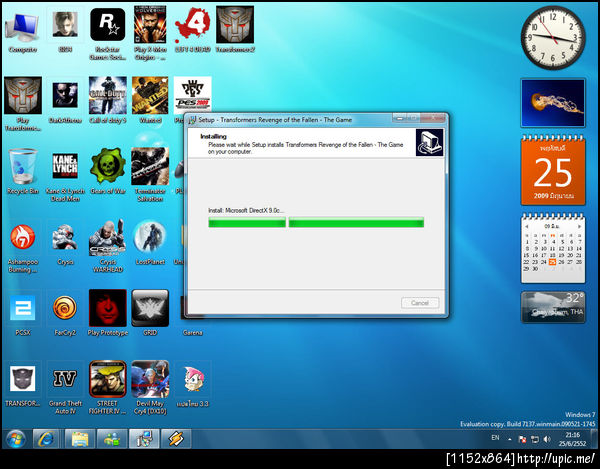Click the Setup window title bar icon
This screenshot has height=469, width=600.
(192, 120)
